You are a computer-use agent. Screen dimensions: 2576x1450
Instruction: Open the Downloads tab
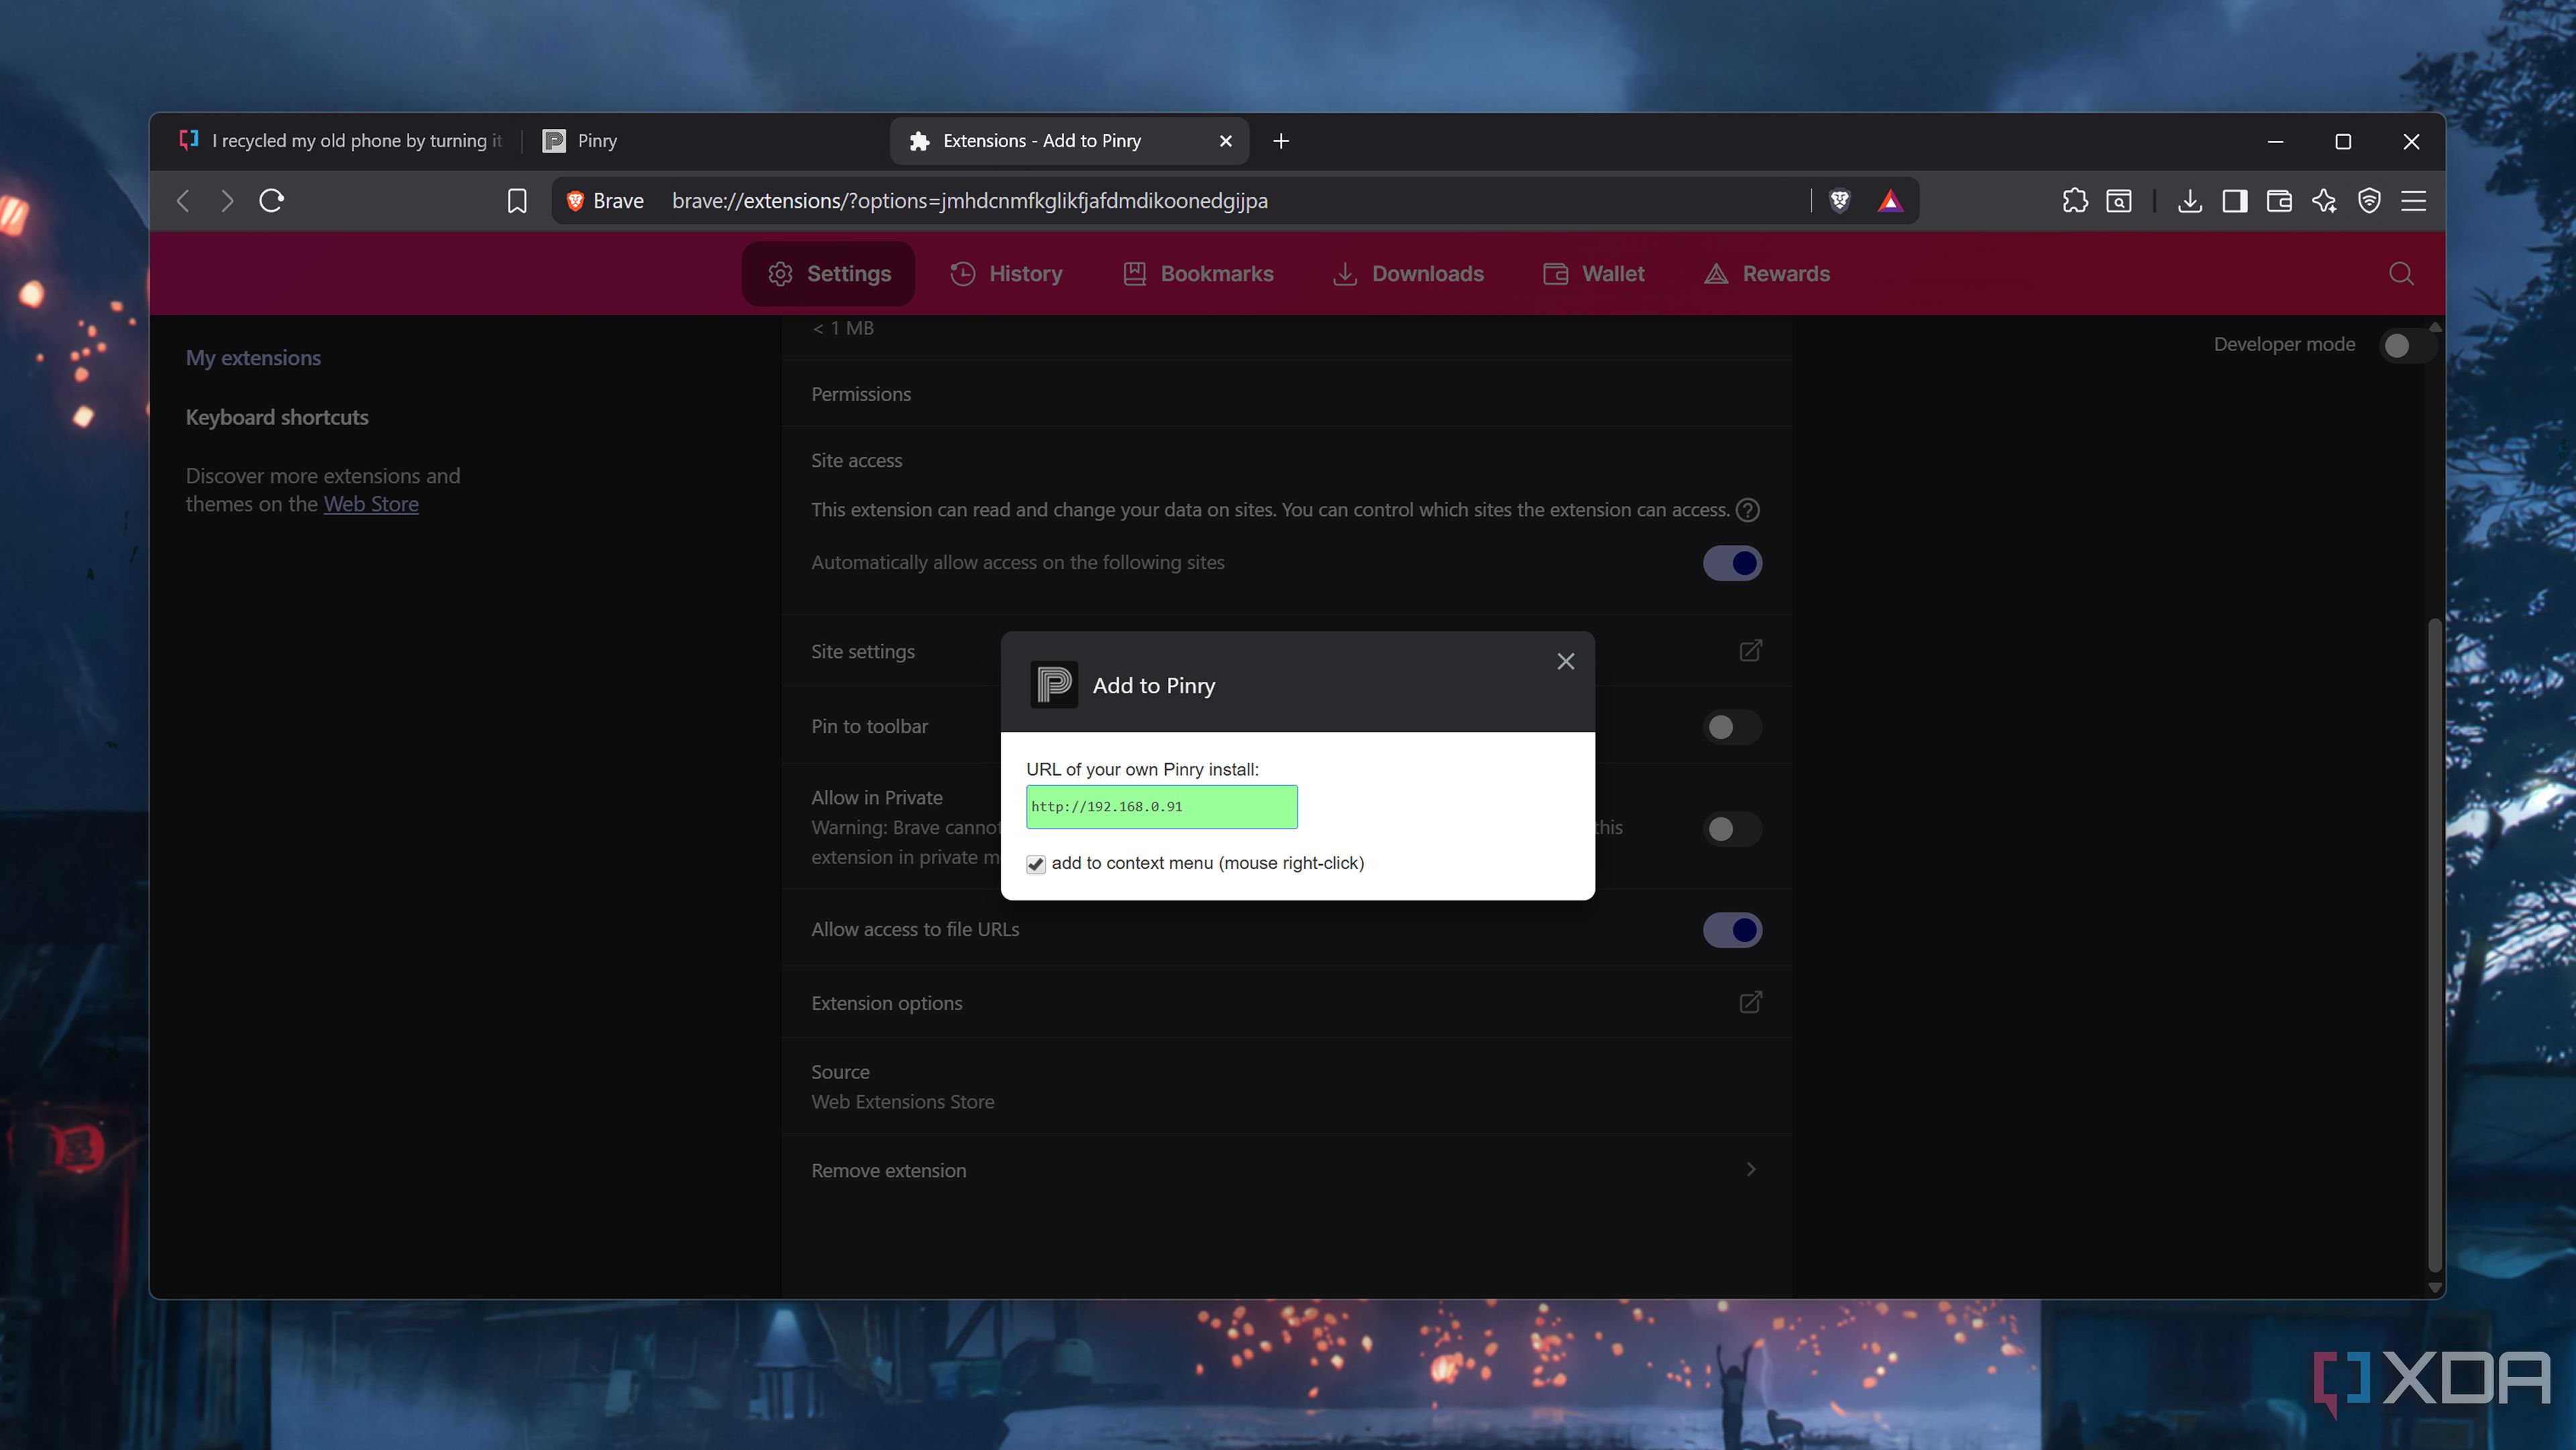click(x=1408, y=274)
